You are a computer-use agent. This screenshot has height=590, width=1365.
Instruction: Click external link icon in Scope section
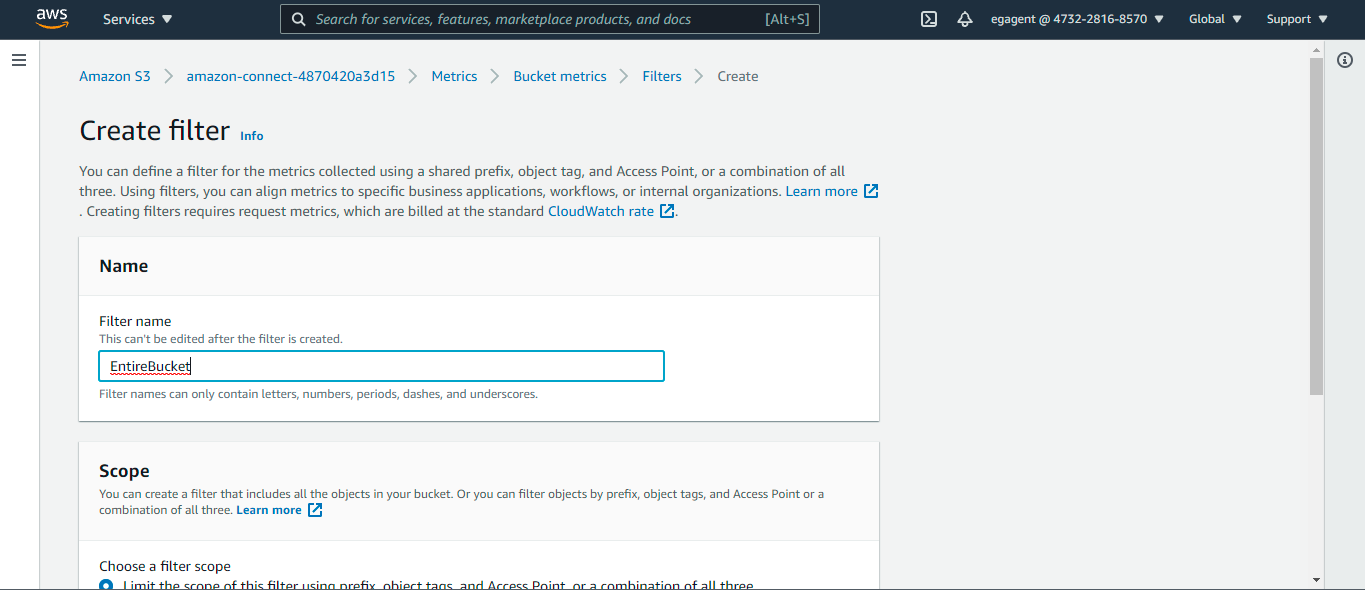315,510
